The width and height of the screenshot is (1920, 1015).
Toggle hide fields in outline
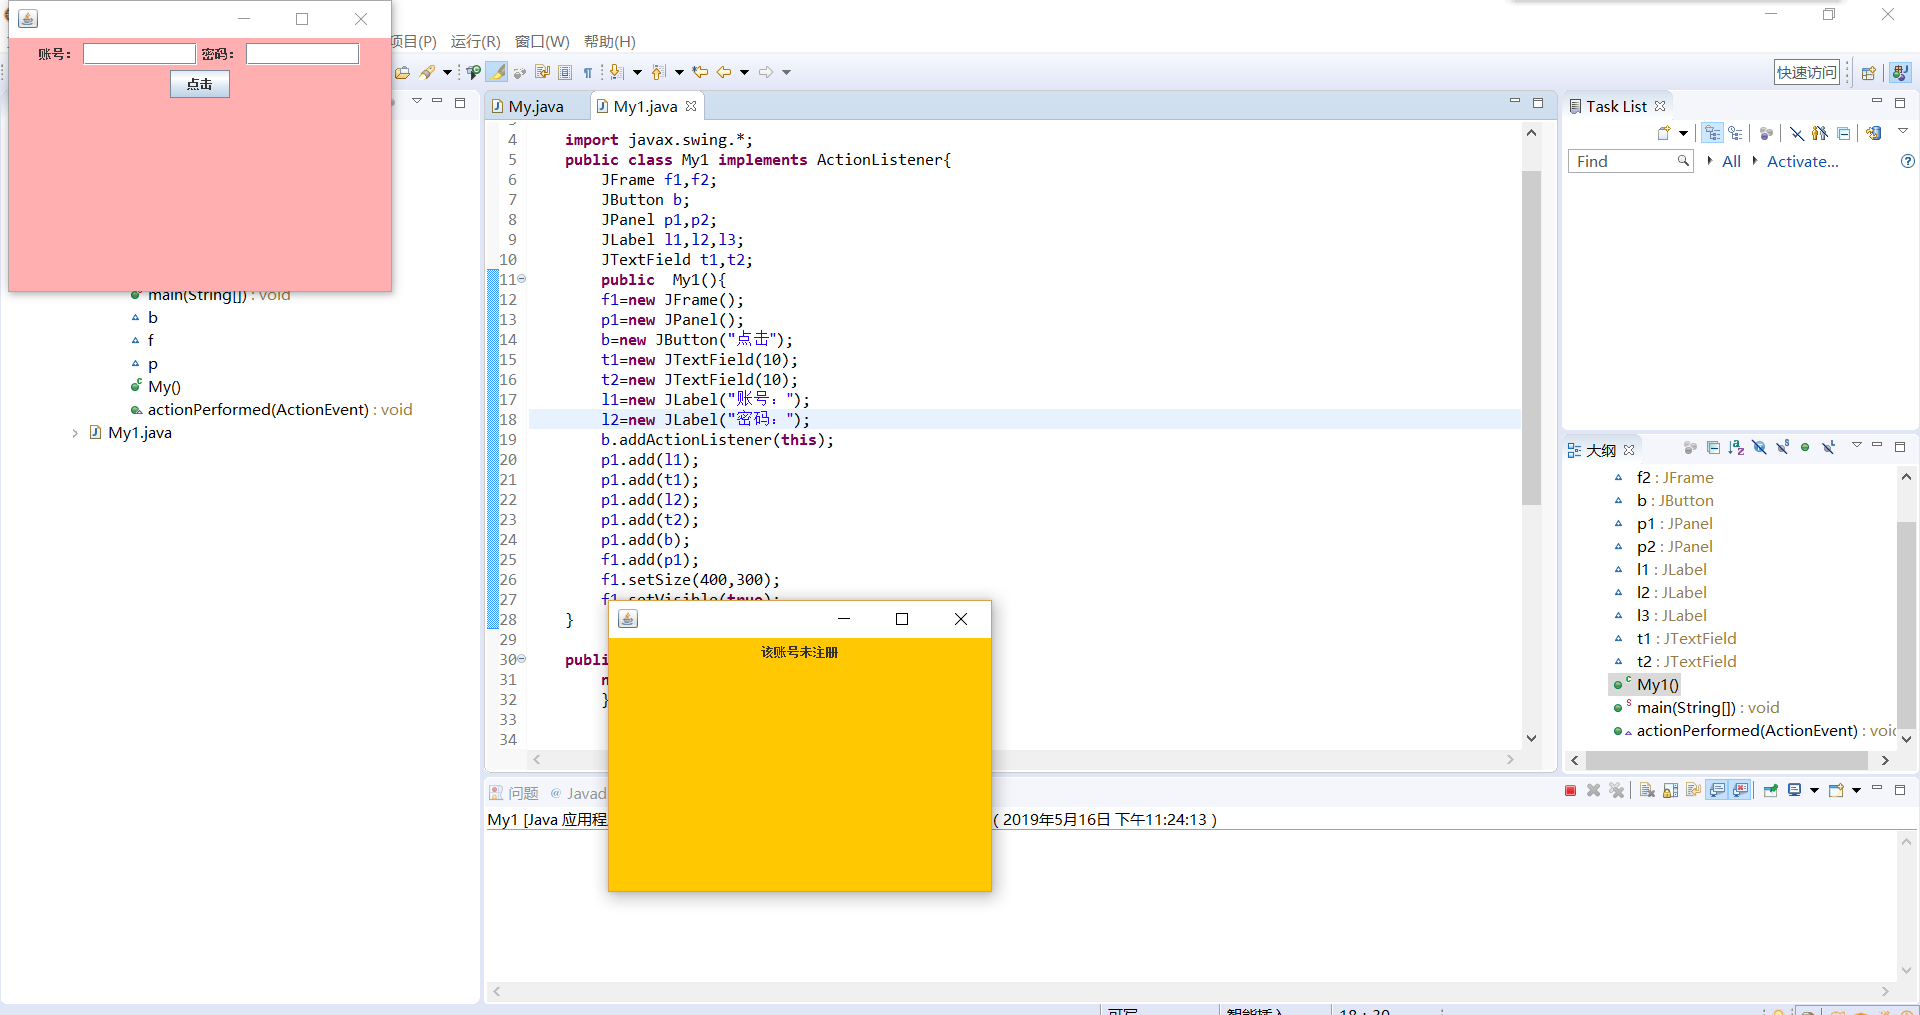(1759, 448)
